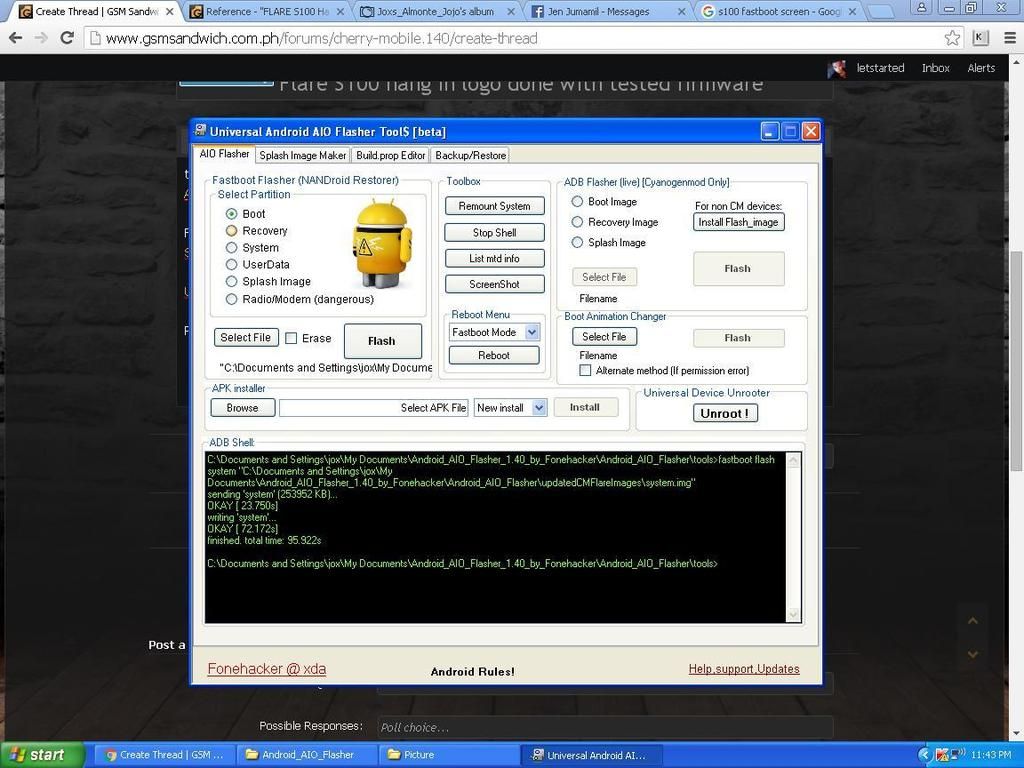This screenshot has height=768, width=1024.
Task: Switch to the Splash Image Maker tab
Action: (303, 155)
